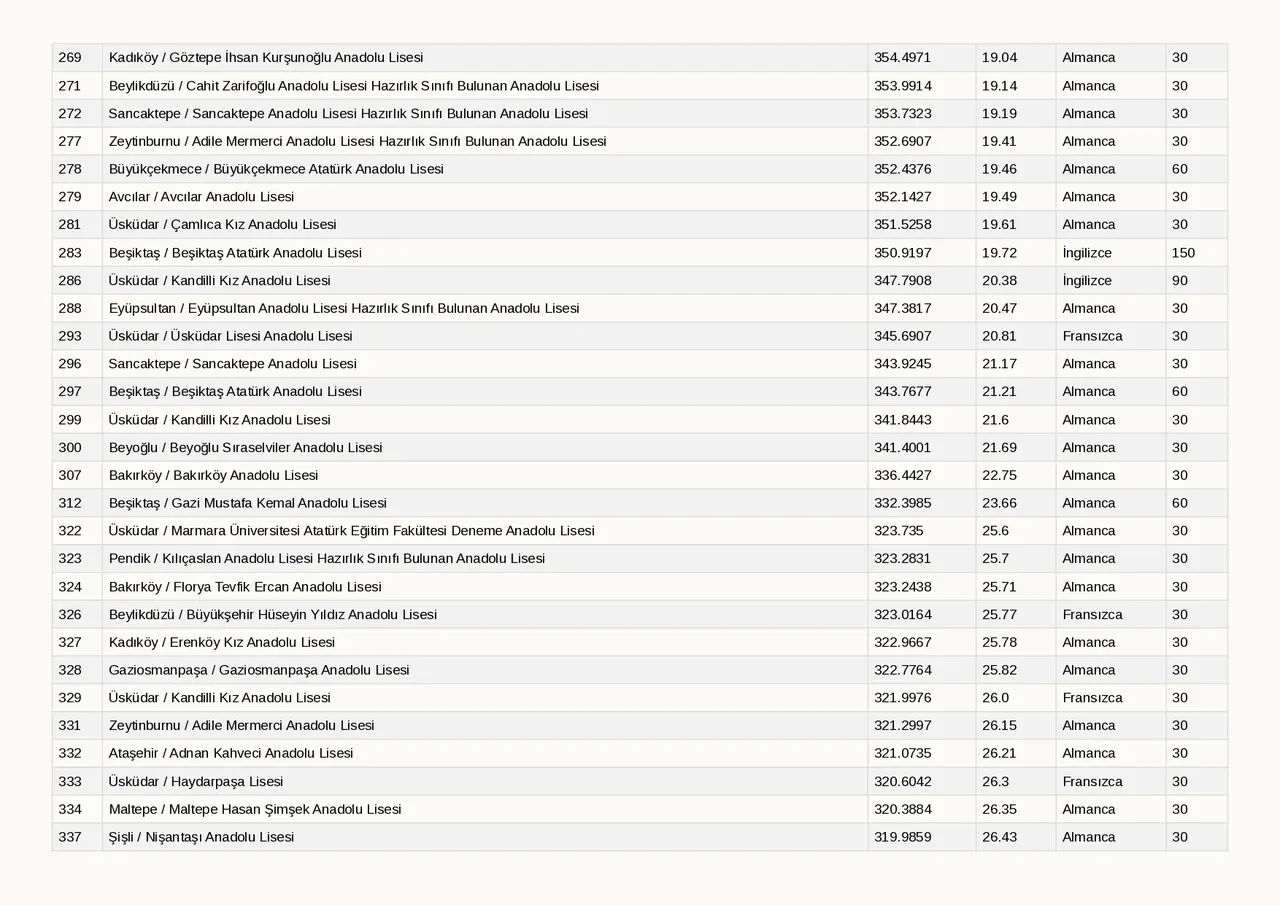Select Marmara Üniversitesi Atatürk Eğitim Fakültesi row
This screenshot has width=1280, height=905.
tap(640, 531)
